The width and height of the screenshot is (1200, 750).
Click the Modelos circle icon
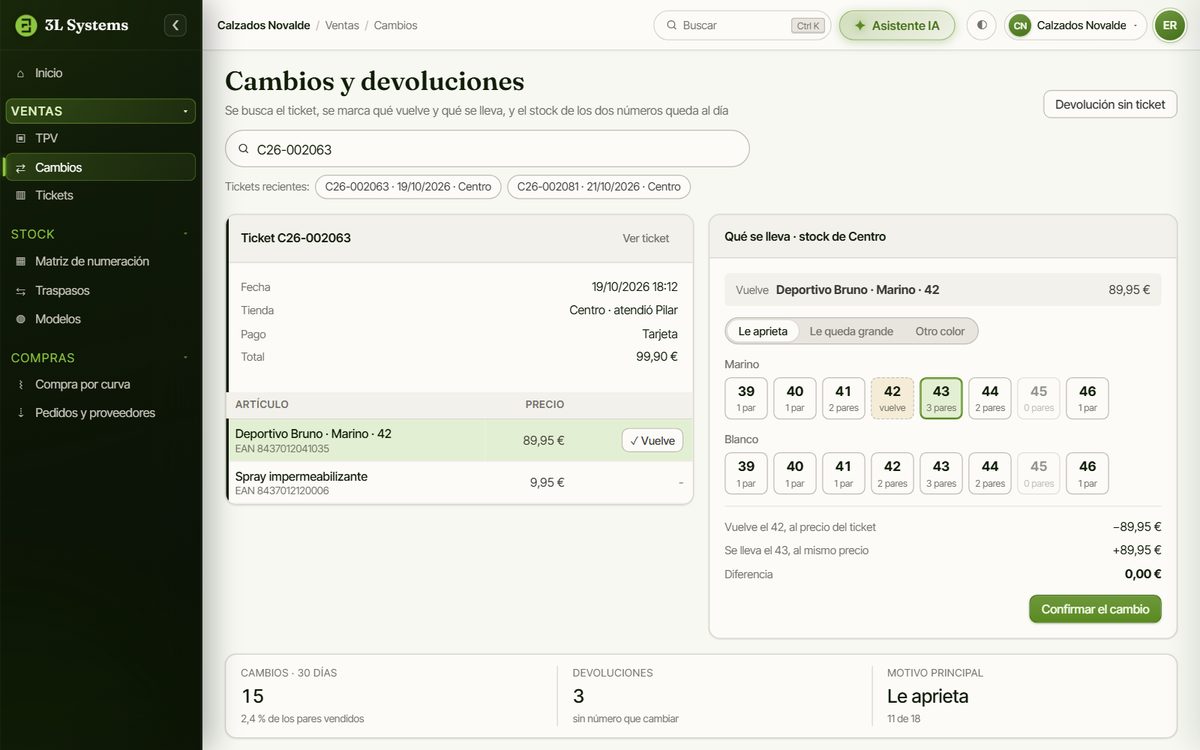point(21,319)
